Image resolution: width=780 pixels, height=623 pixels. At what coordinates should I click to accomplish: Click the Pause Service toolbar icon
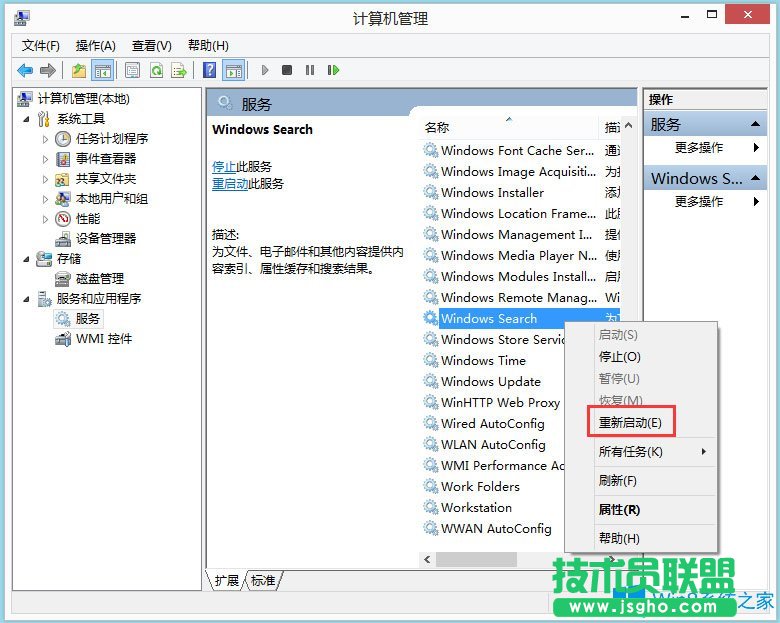310,70
